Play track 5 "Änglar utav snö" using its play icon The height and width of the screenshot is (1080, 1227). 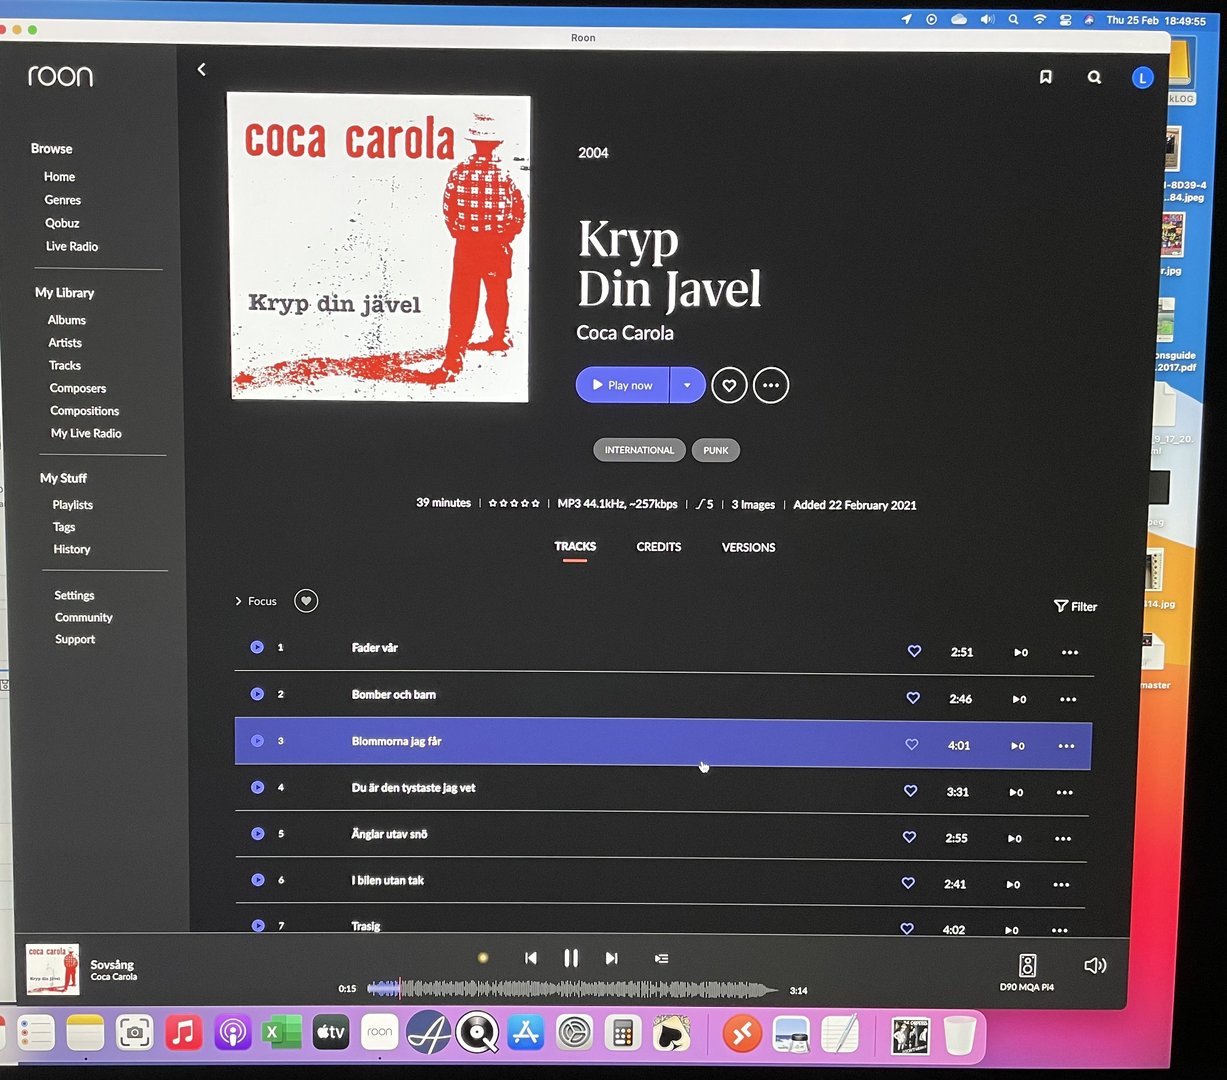click(257, 833)
